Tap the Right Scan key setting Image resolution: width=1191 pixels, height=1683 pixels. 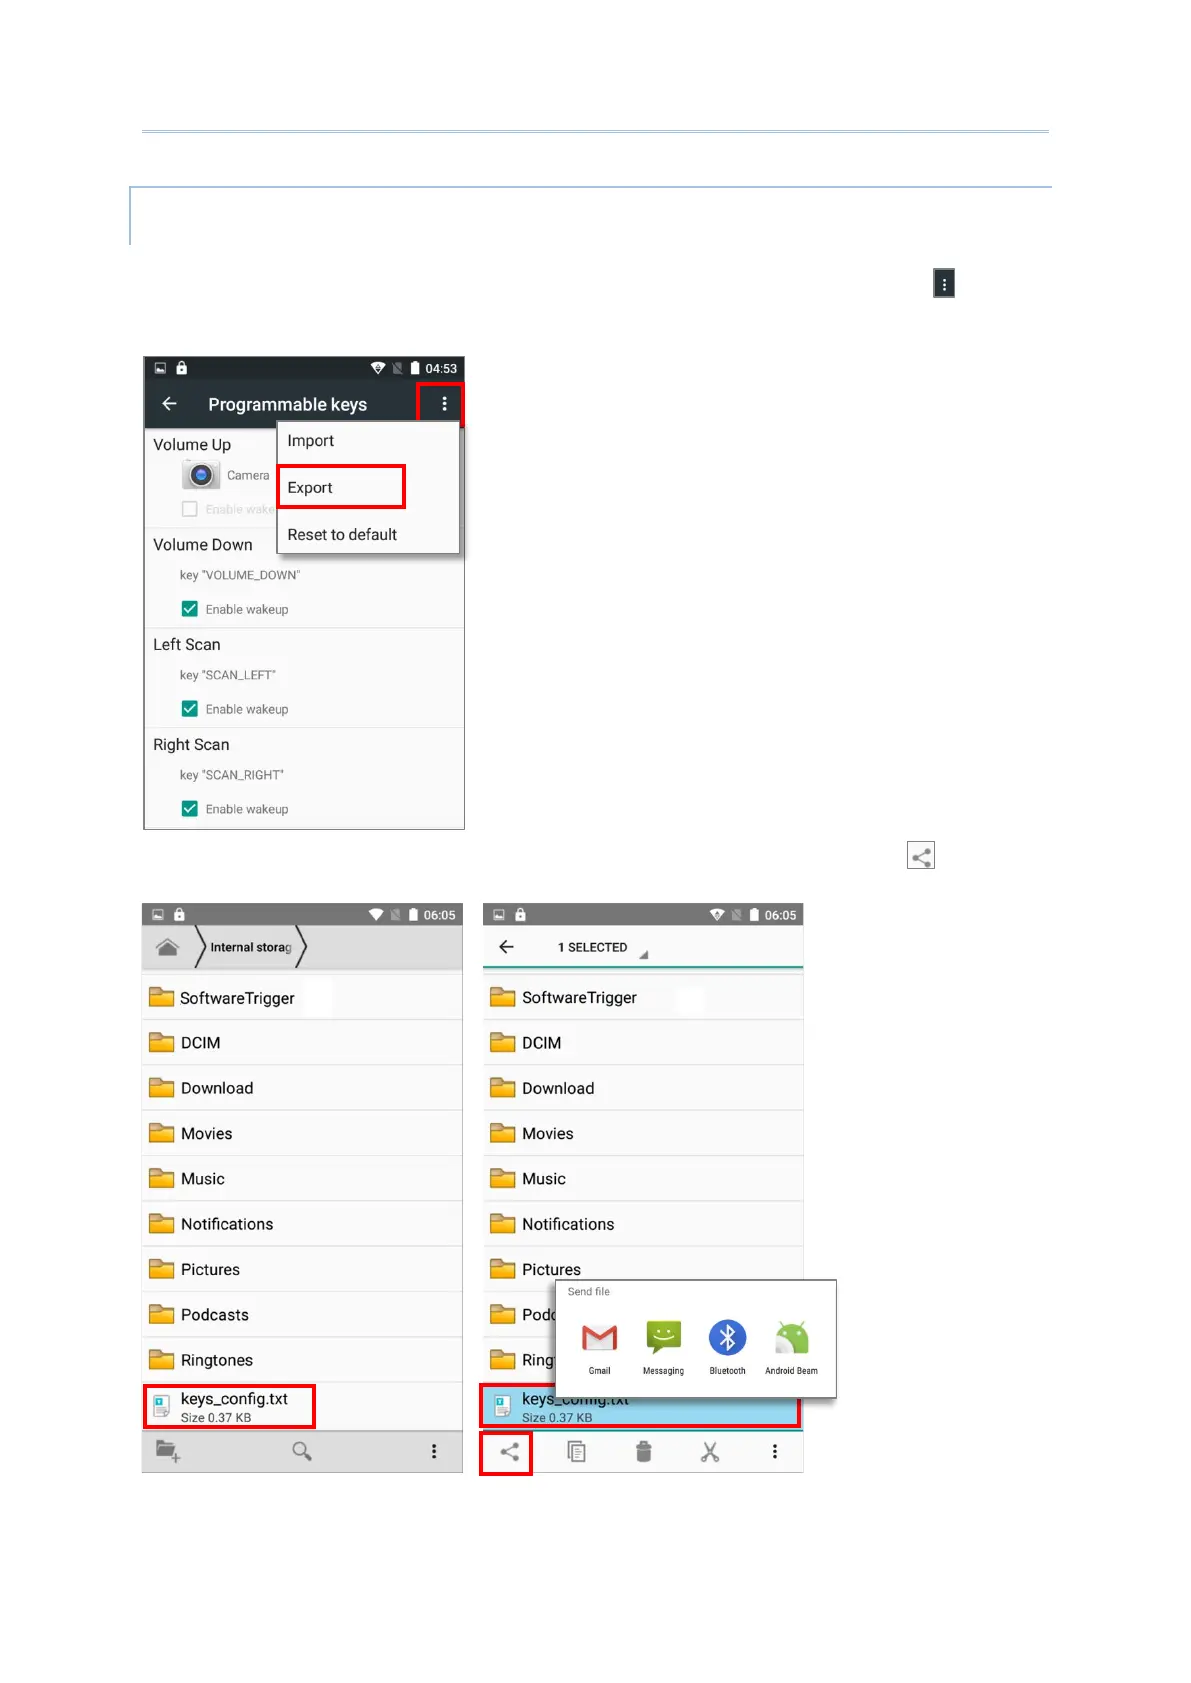click(191, 745)
